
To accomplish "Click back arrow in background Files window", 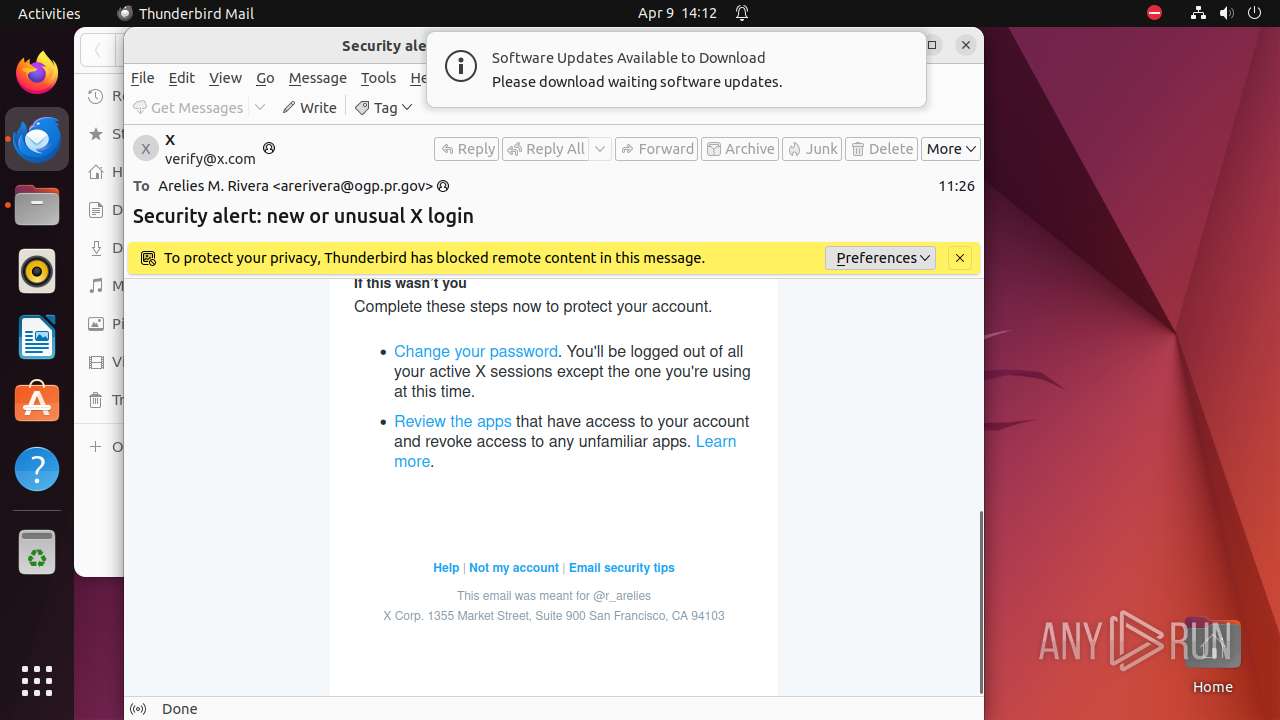I will click(97, 49).
